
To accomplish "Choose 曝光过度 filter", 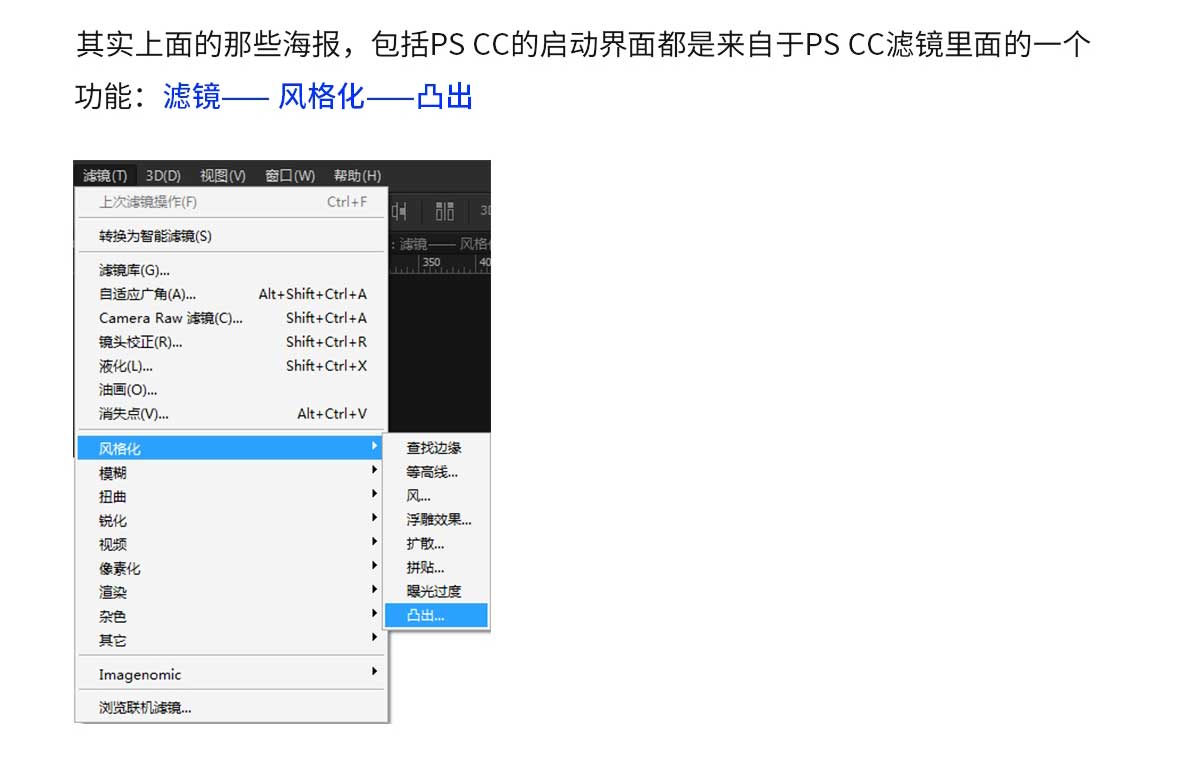I will click(438, 592).
